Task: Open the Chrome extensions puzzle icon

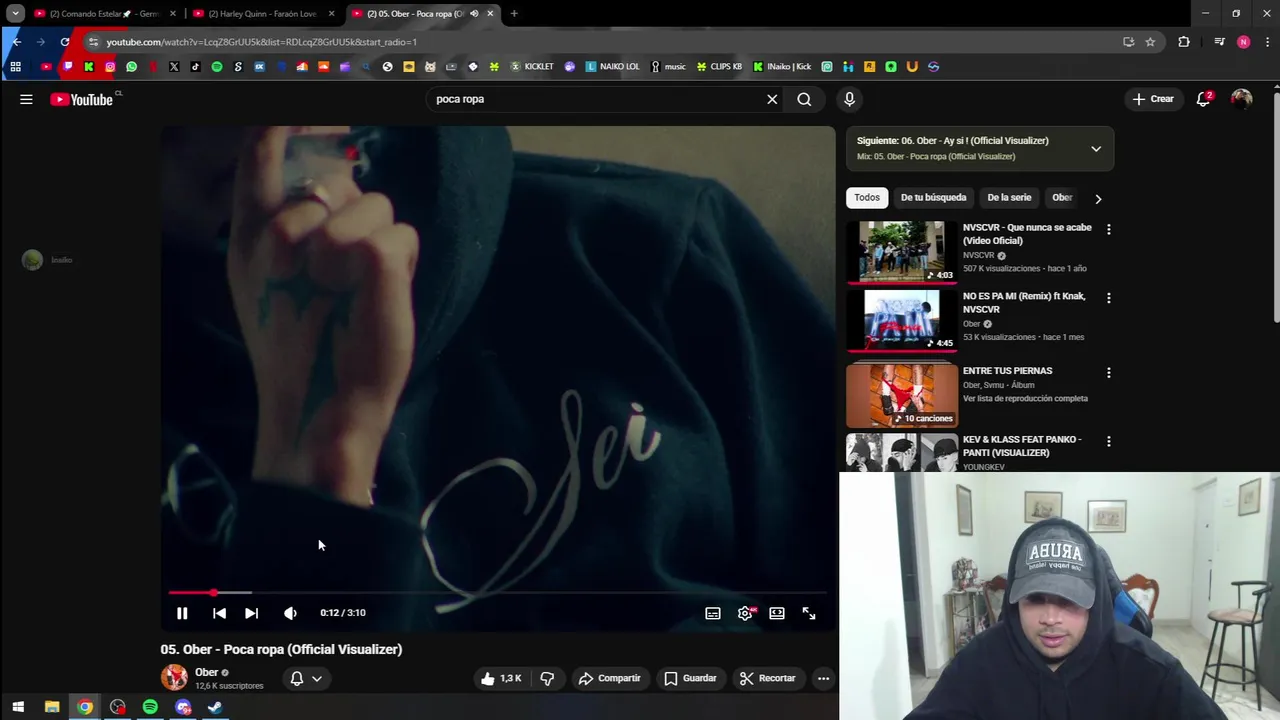Action: [x=1184, y=42]
